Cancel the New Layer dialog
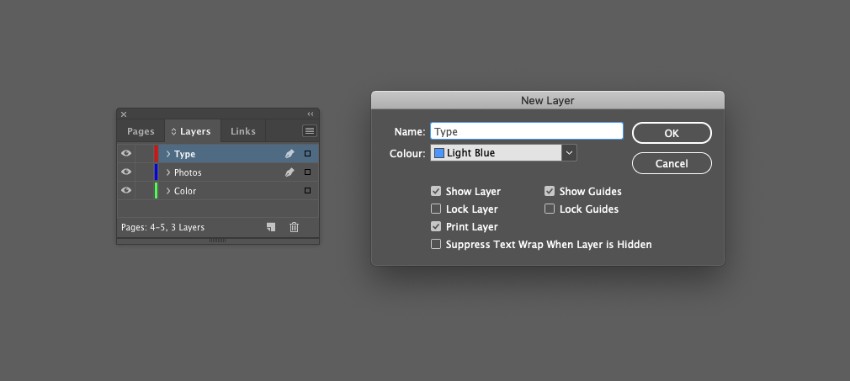This screenshot has width=850, height=381. 672,164
